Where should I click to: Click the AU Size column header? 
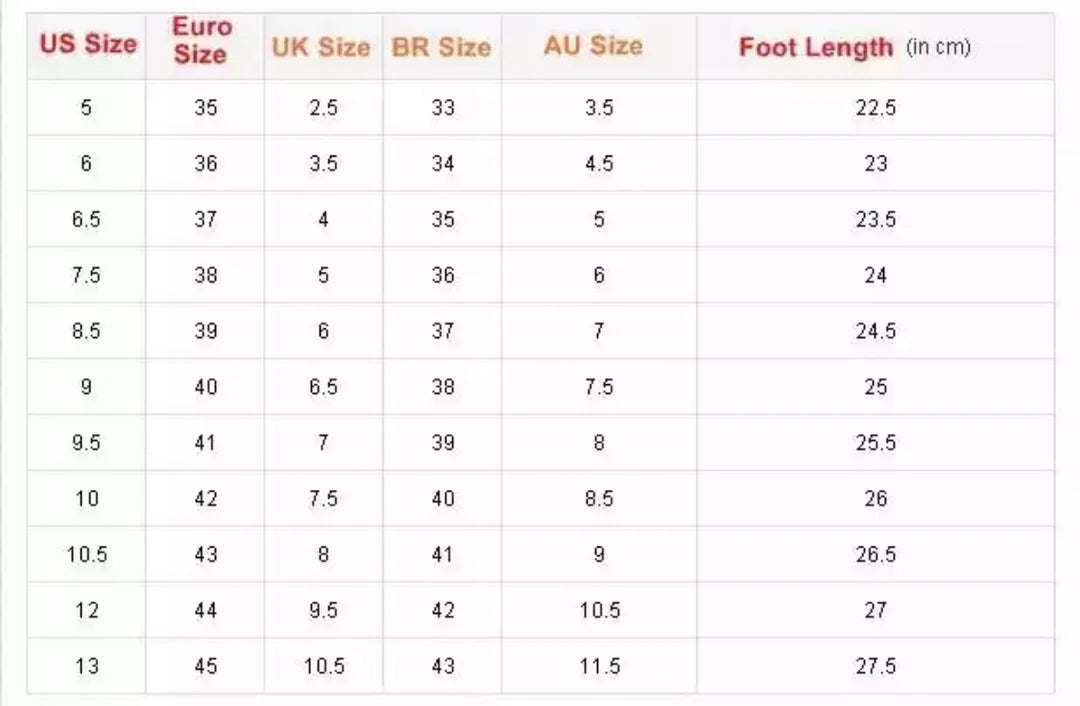[x=593, y=46]
